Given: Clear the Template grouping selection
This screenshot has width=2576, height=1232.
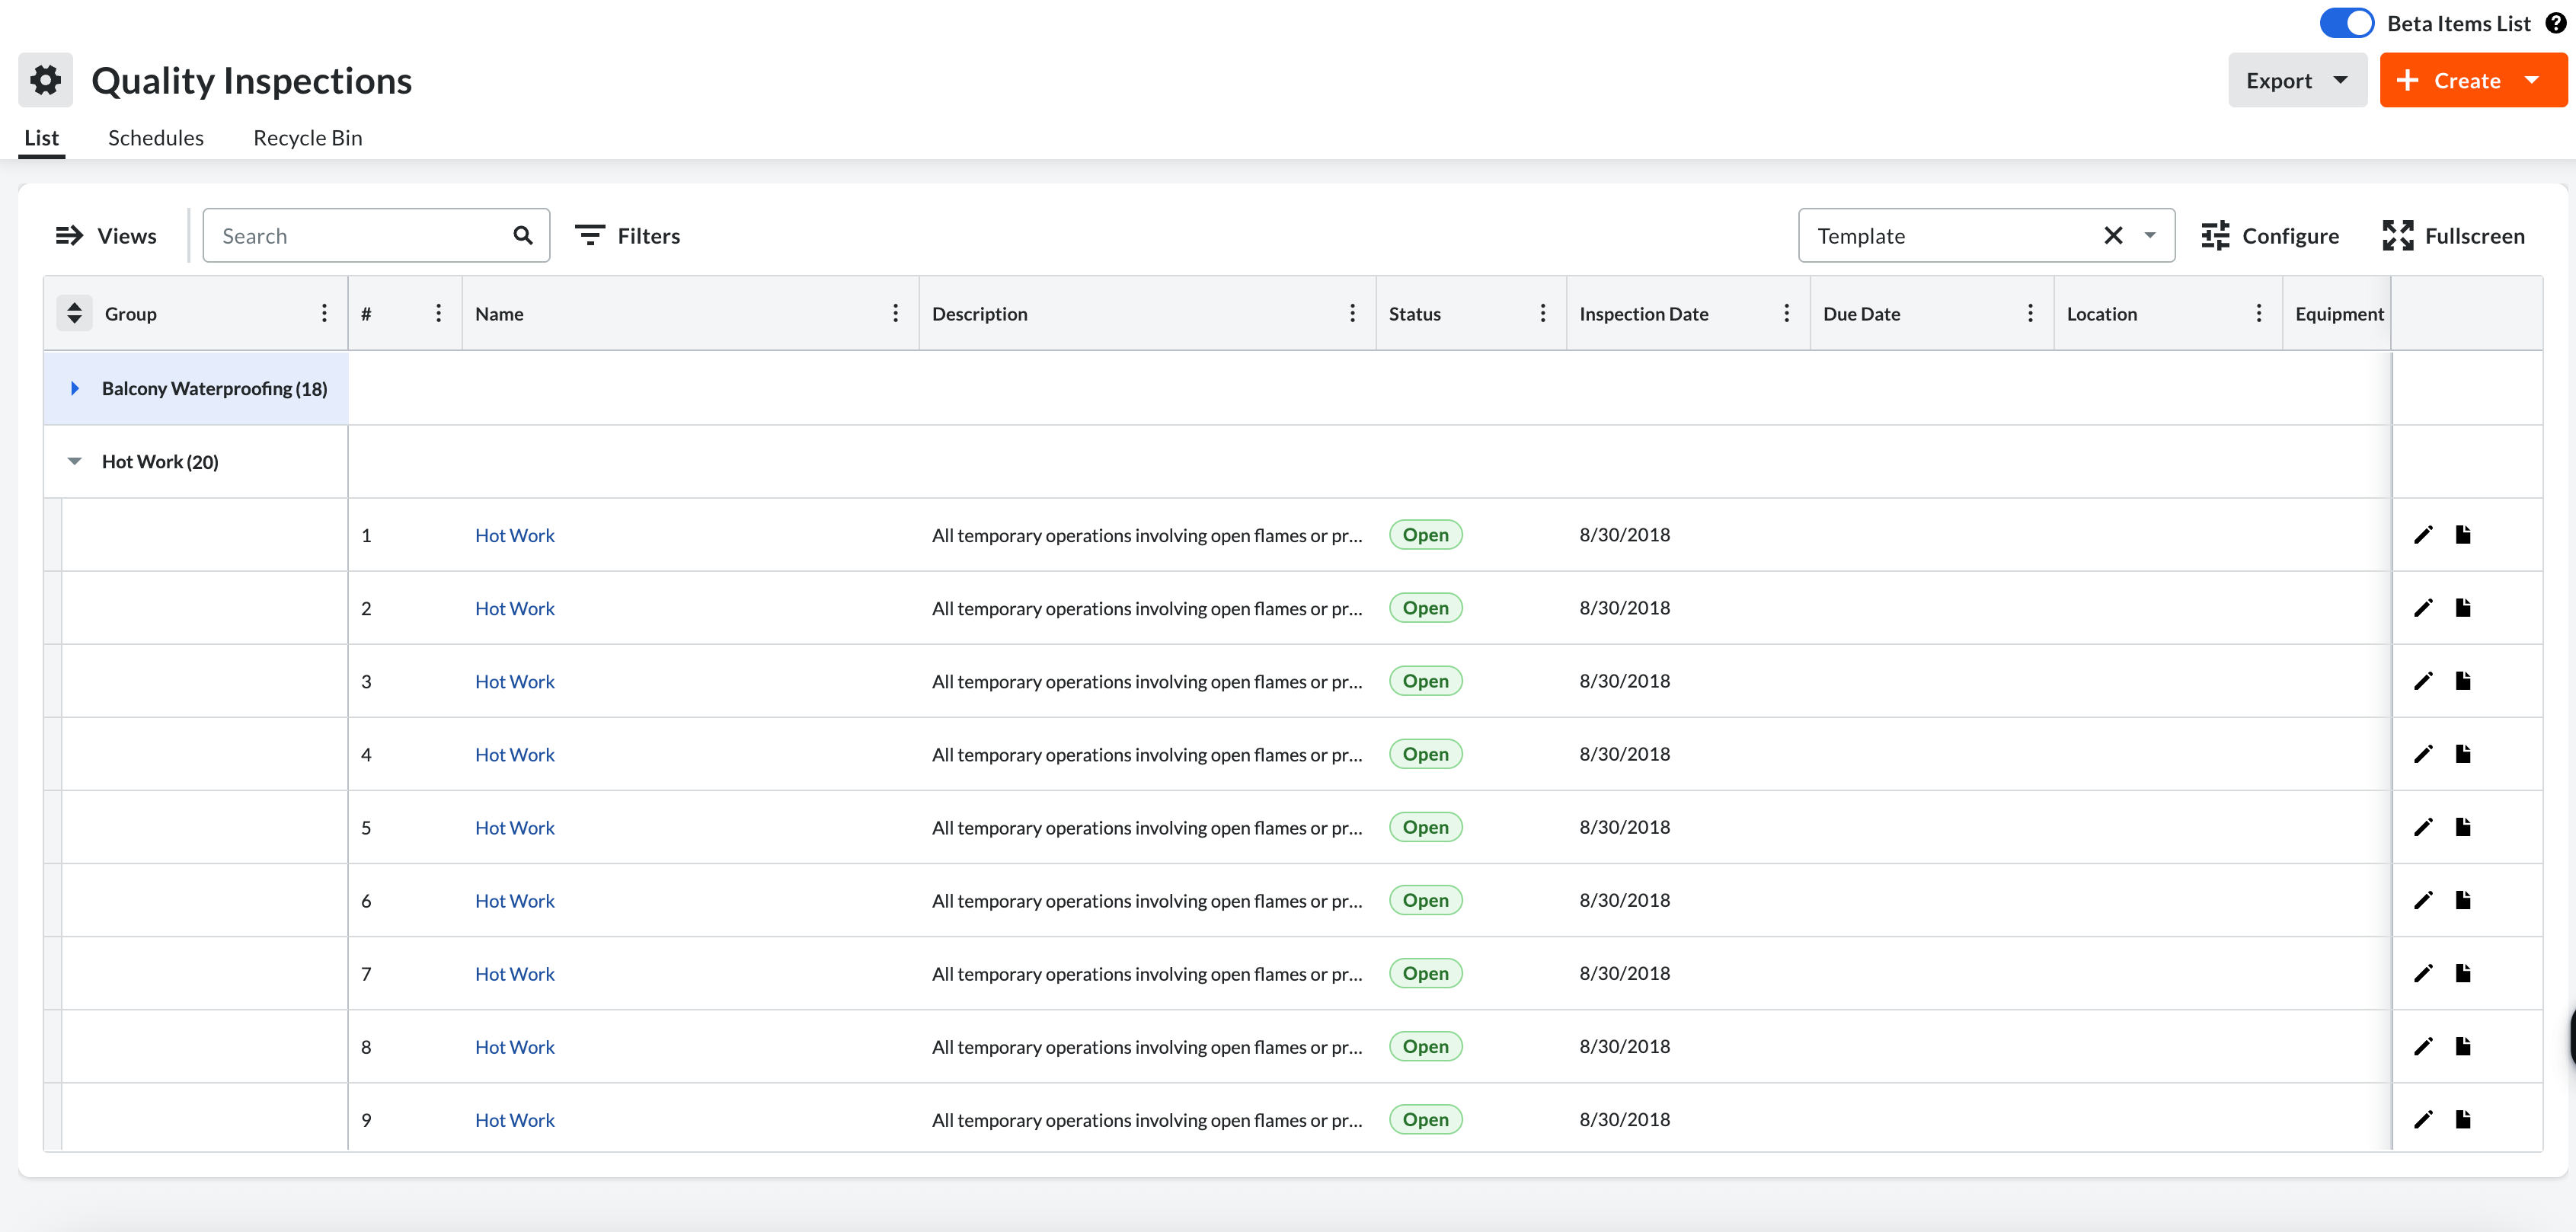Looking at the screenshot, I should pyautogui.click(x=2113, y=236).
